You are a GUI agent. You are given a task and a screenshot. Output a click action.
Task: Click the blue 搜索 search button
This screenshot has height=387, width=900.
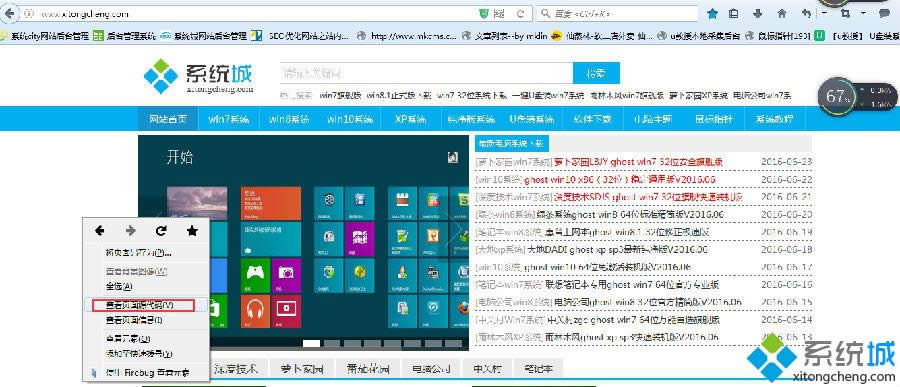[596, 73]
